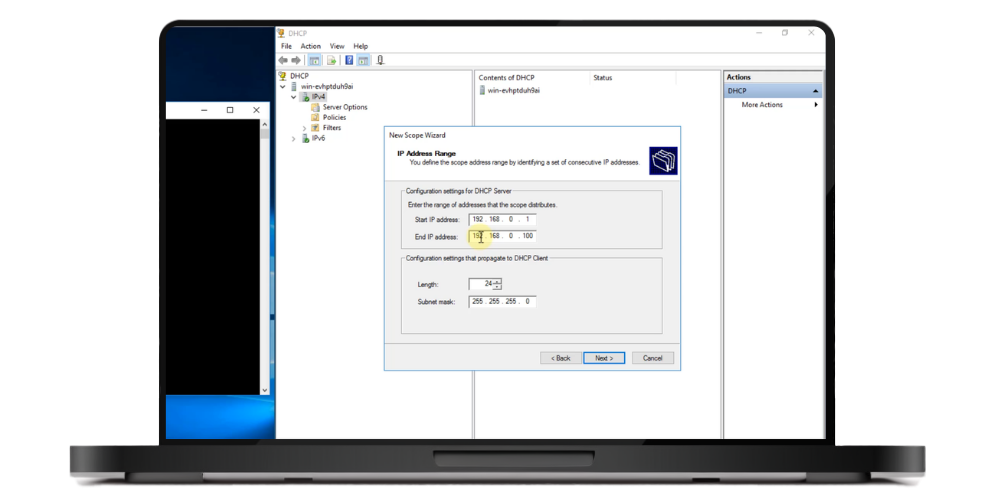Open the View menu

click(x=337, y=46)
